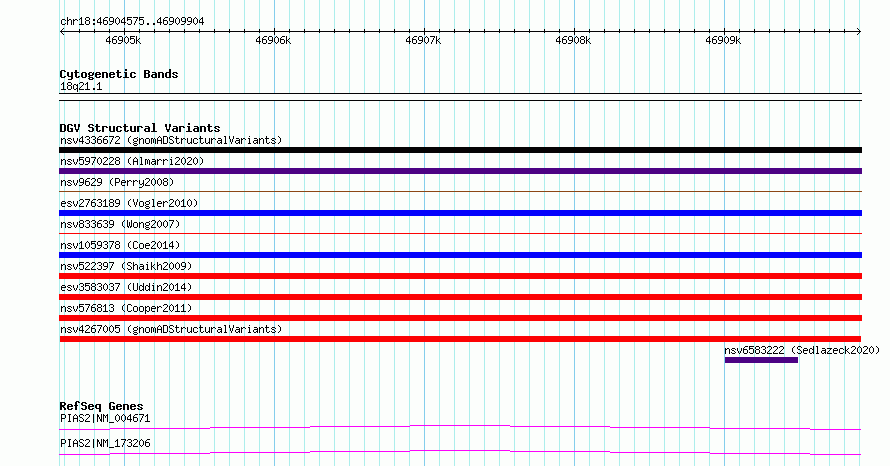890x466 pixels.
Task: Click the 46908k ruler label
Action: pyautogui.click(x=573, y=40)
